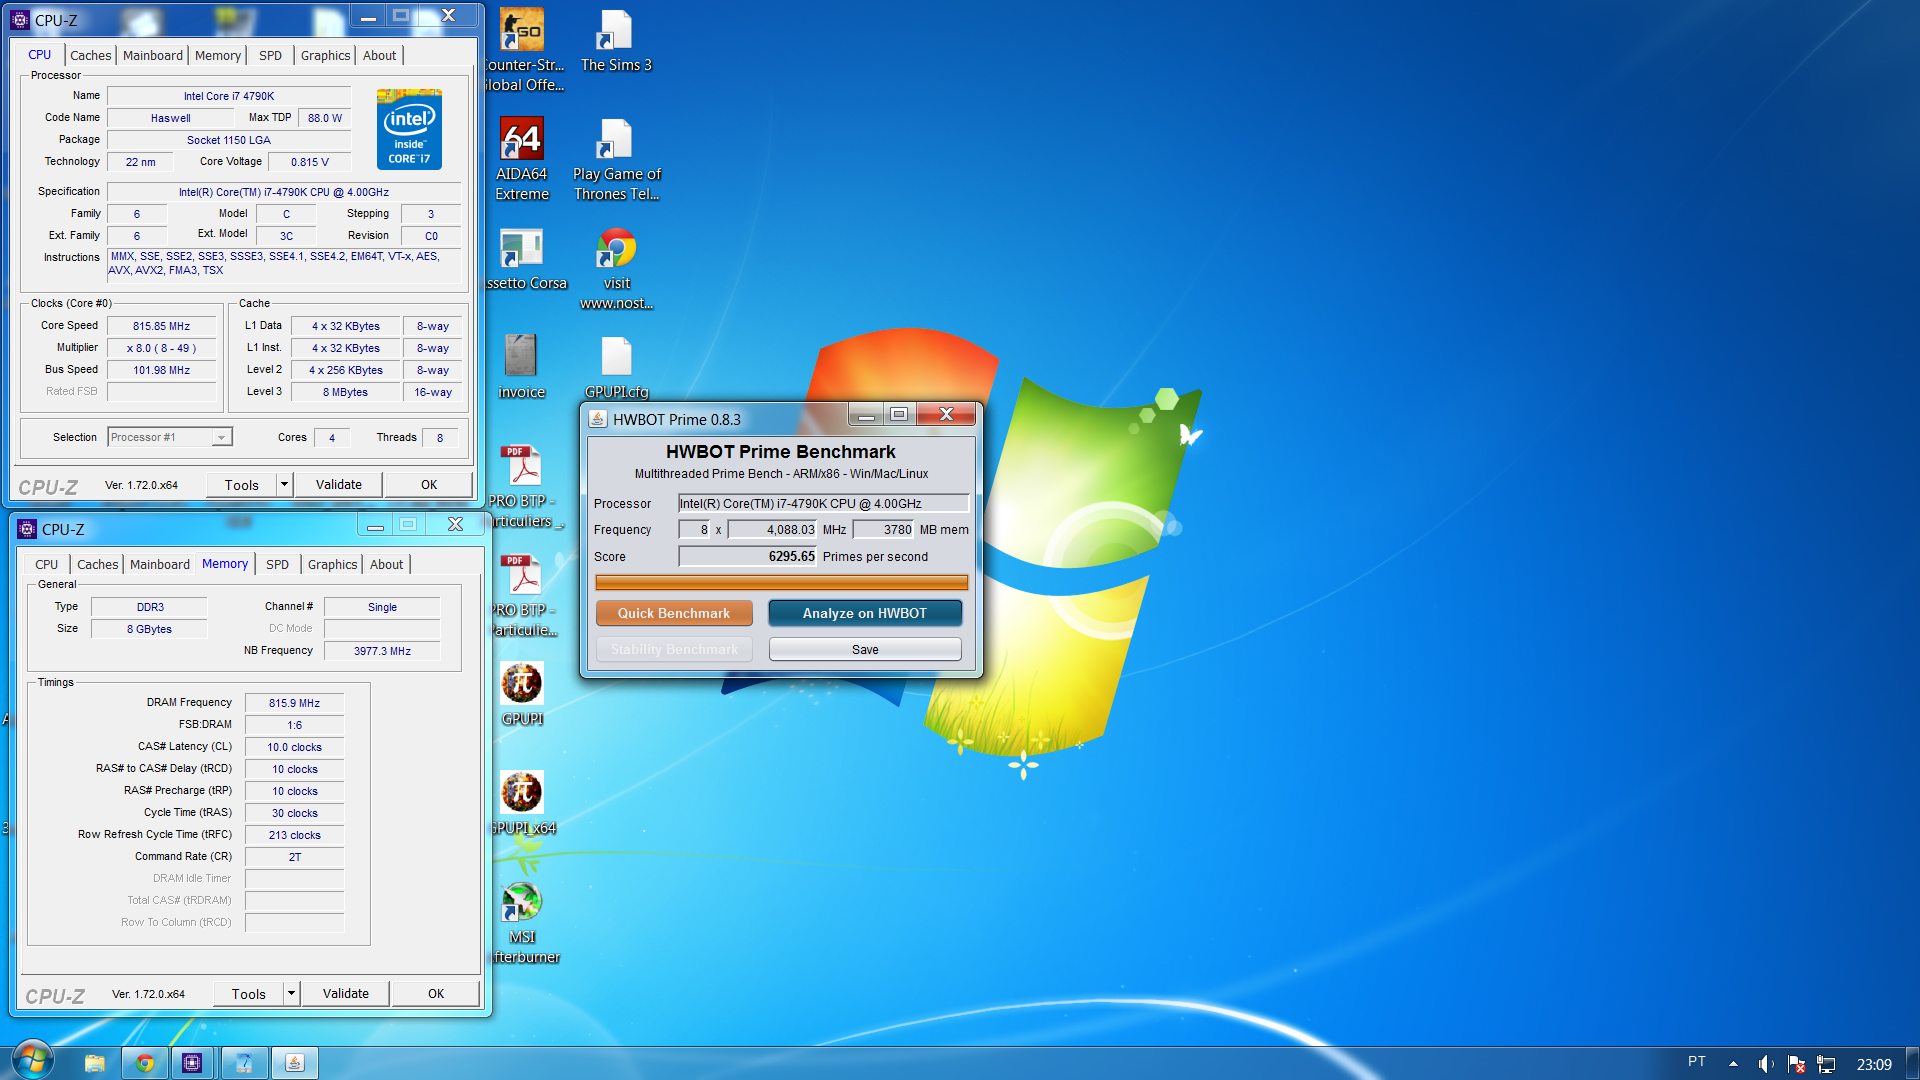Open Google Chrome from the taskbar

tap(145, 1063)
